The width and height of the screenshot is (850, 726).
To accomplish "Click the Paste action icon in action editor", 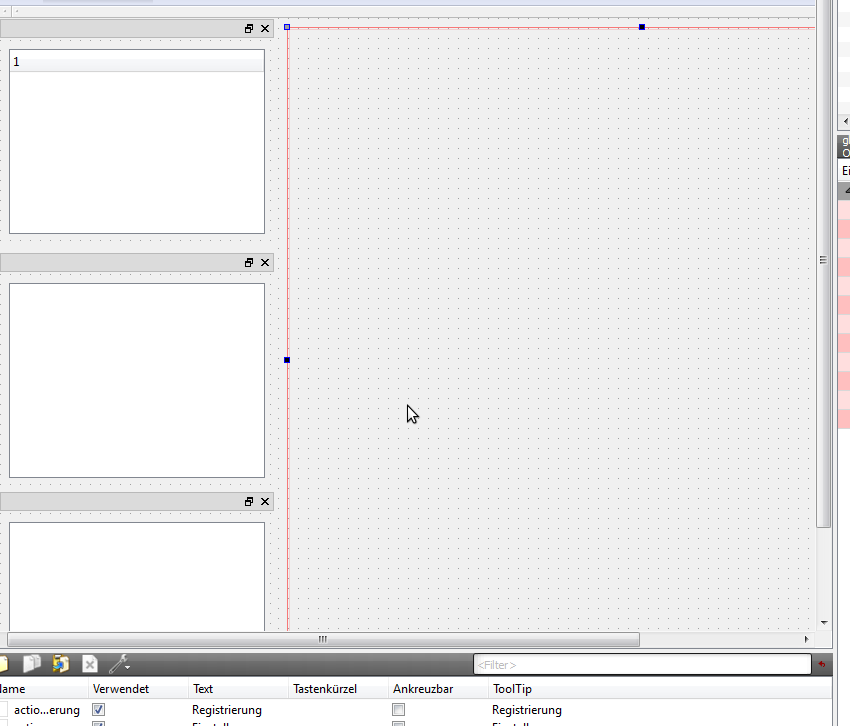I will point(61,664).
